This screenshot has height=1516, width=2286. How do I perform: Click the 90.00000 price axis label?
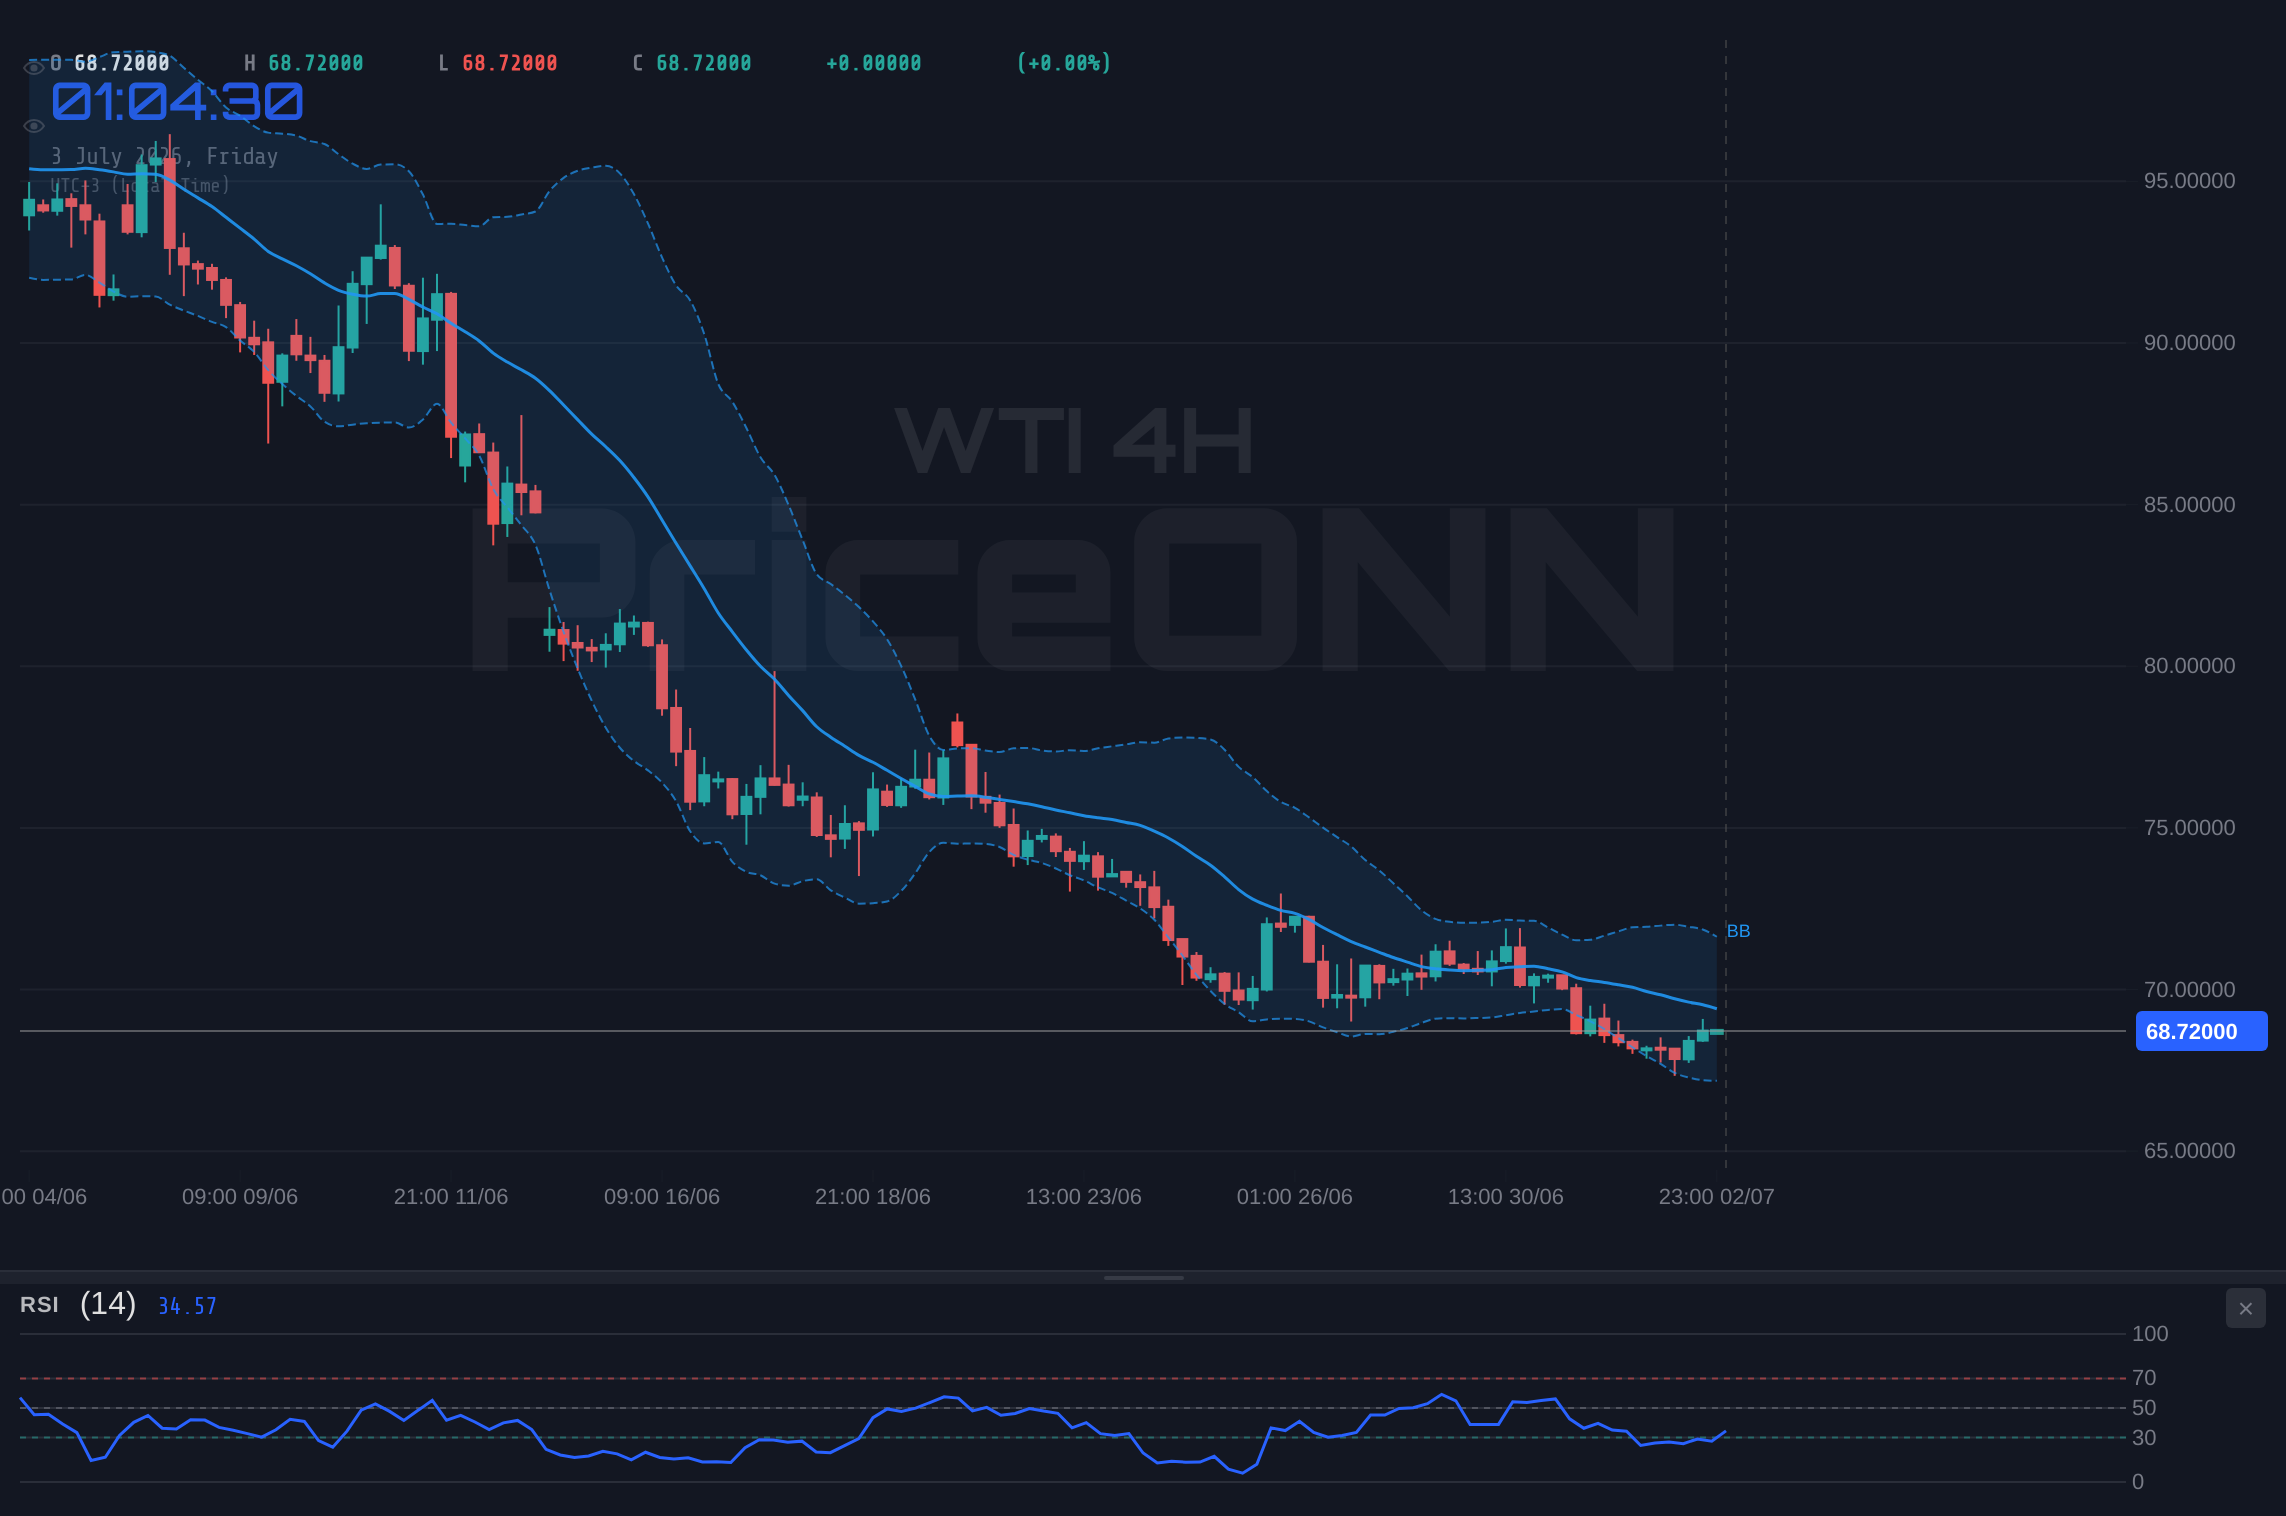pos(2189,343)
